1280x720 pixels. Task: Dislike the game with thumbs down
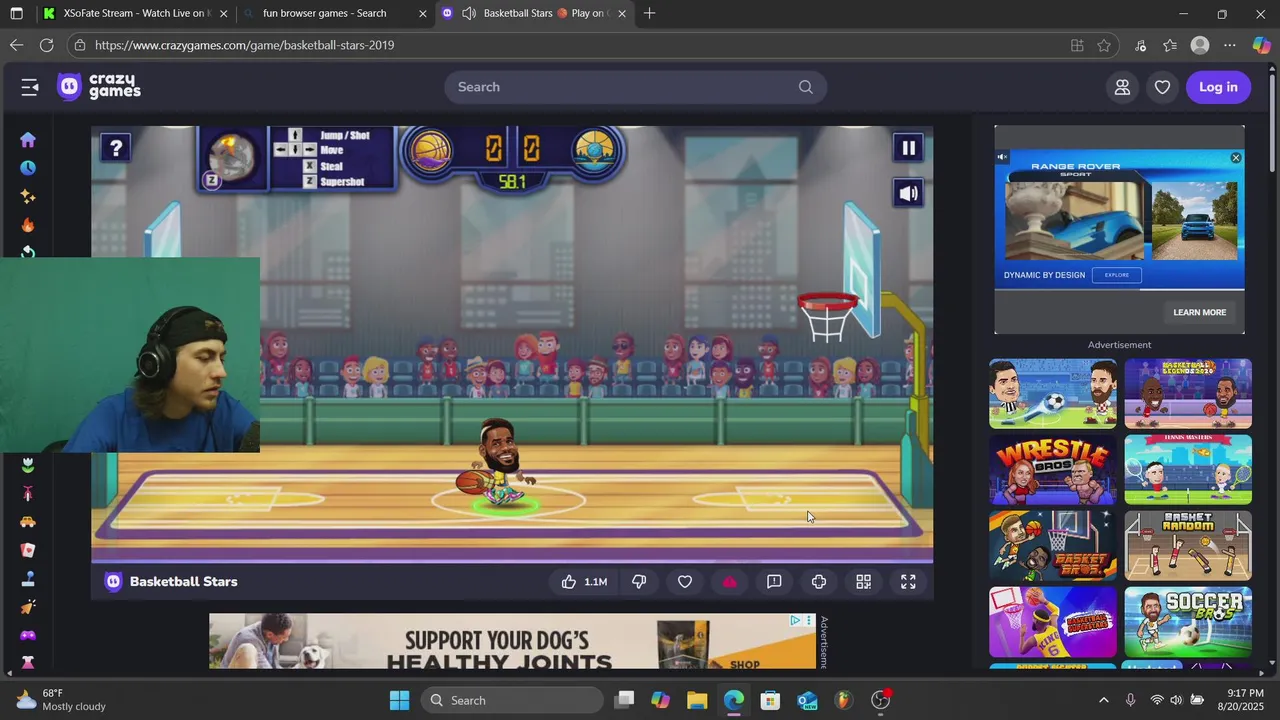639,582
